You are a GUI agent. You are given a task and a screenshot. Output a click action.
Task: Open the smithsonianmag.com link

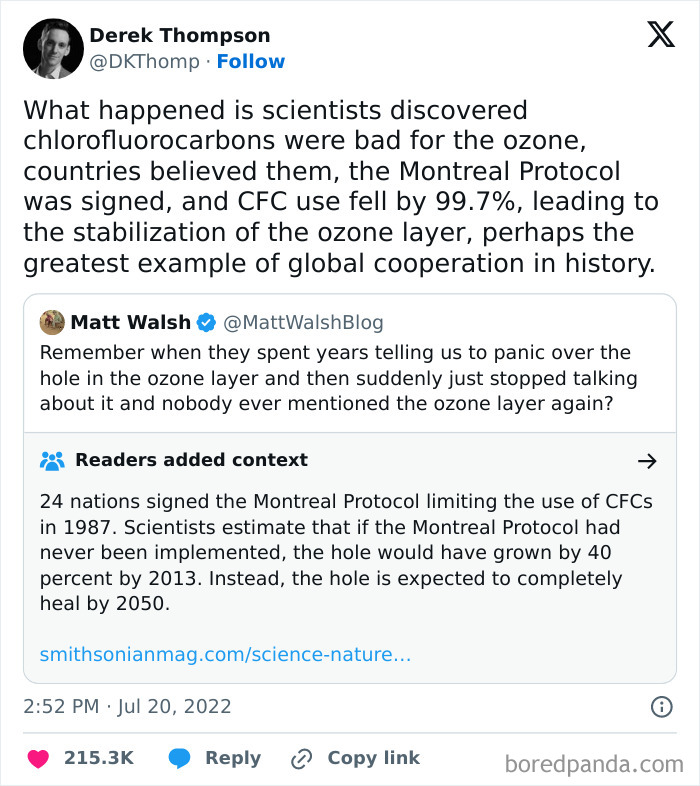click(x=225, y=655)
